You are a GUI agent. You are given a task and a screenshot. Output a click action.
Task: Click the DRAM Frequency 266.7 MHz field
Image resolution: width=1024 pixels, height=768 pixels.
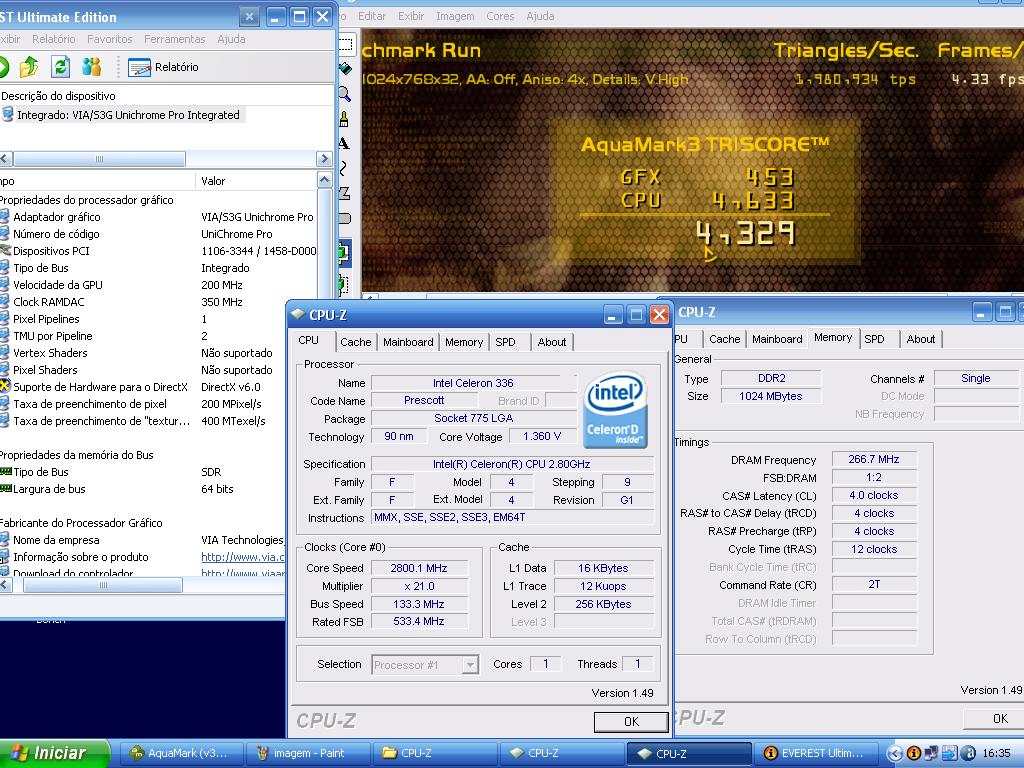(x=874, y=459)
